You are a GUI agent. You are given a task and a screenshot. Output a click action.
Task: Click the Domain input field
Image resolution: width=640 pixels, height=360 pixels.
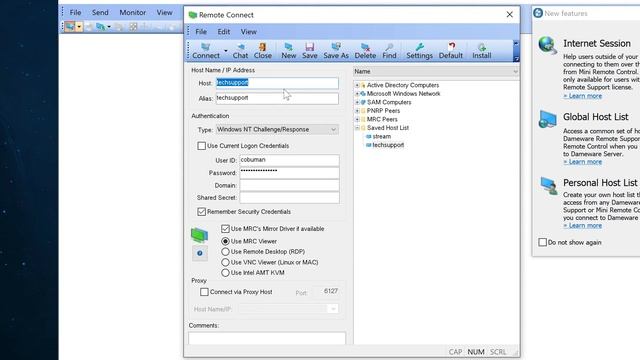point(289,185)
